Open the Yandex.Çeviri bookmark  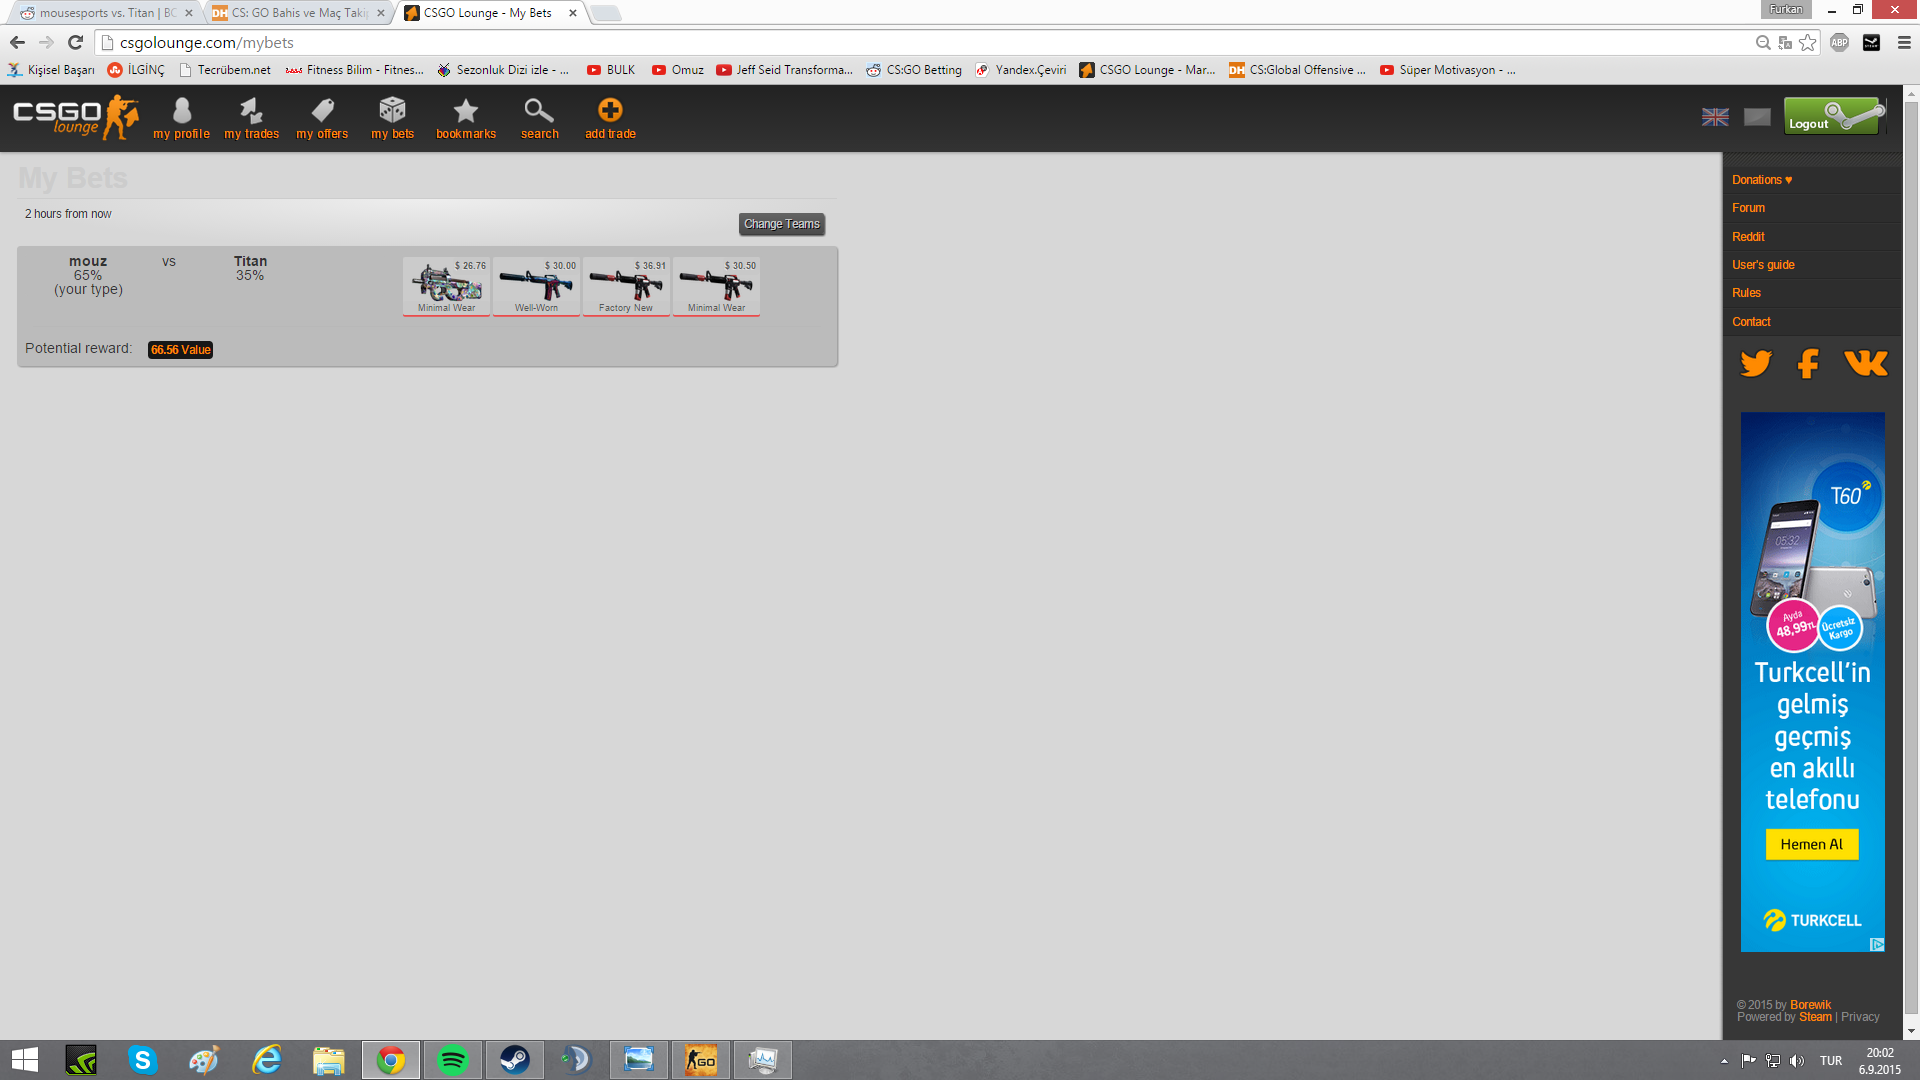pyautogui.click(x=1021, y=70)
